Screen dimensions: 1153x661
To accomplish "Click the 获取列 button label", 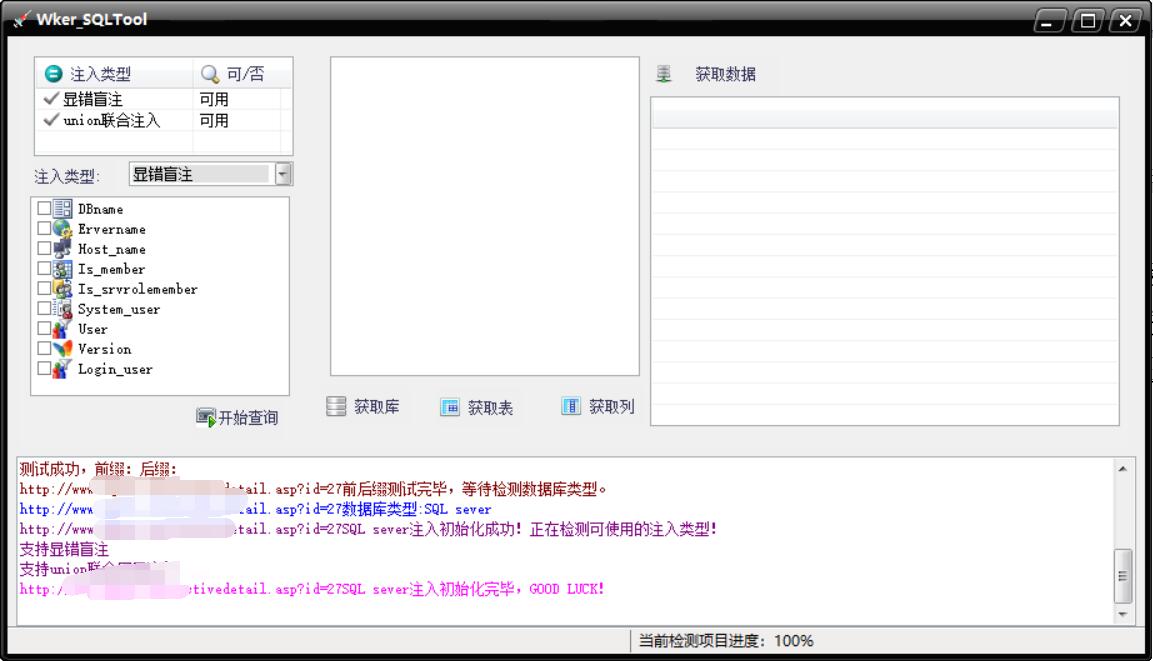I will coord(612,407).
